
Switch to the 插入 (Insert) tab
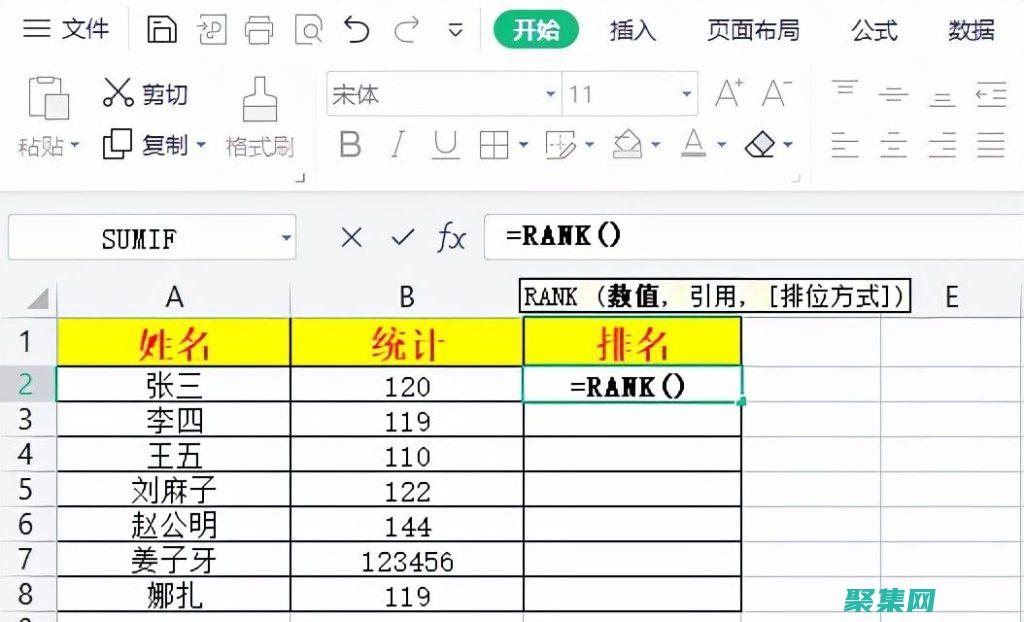(x=632, y=31)
